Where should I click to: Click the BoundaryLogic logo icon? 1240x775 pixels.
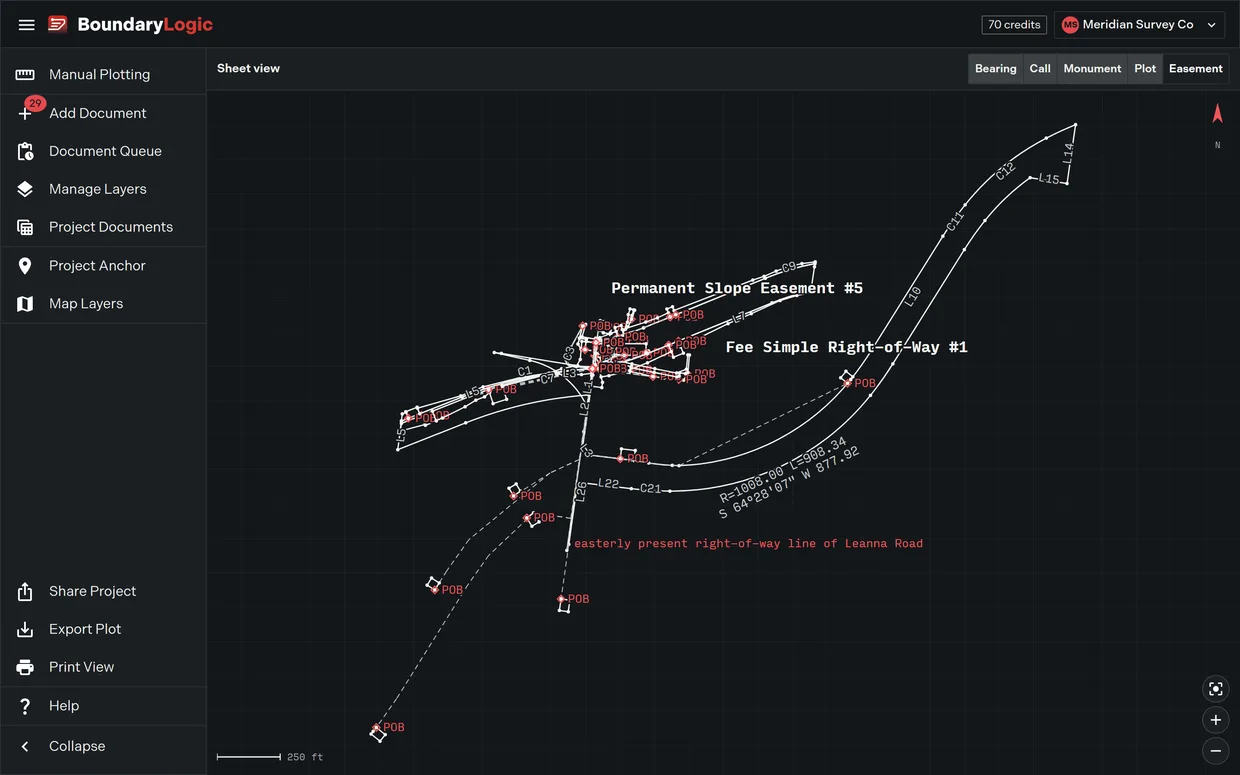click(x=58, y=24)
